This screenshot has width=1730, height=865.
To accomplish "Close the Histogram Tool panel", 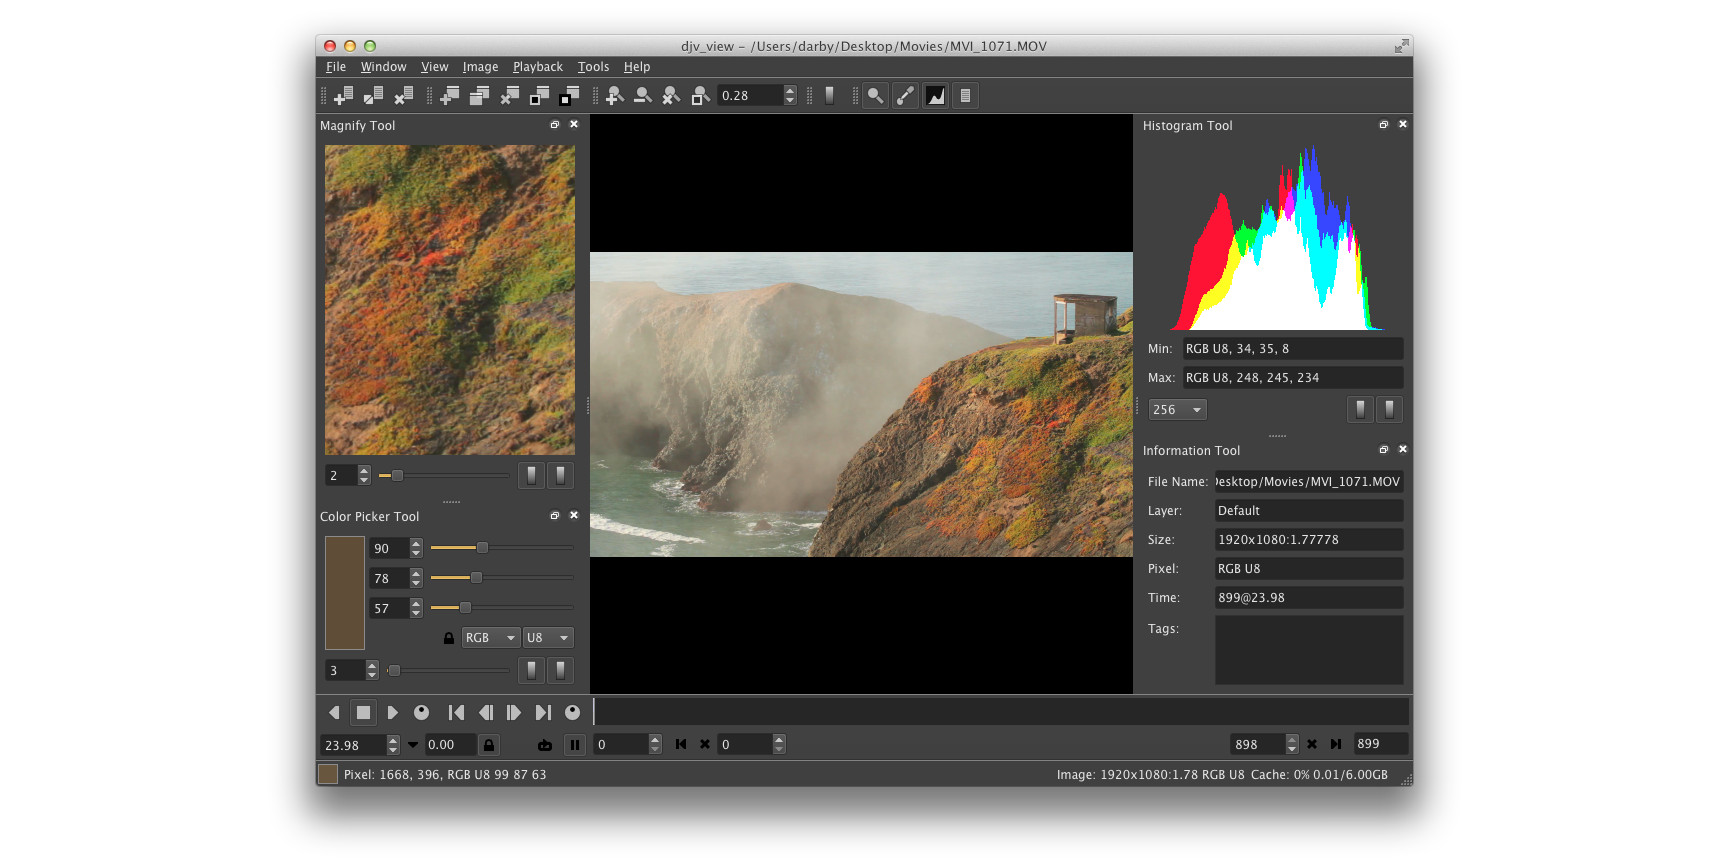I will (1402, 125).
